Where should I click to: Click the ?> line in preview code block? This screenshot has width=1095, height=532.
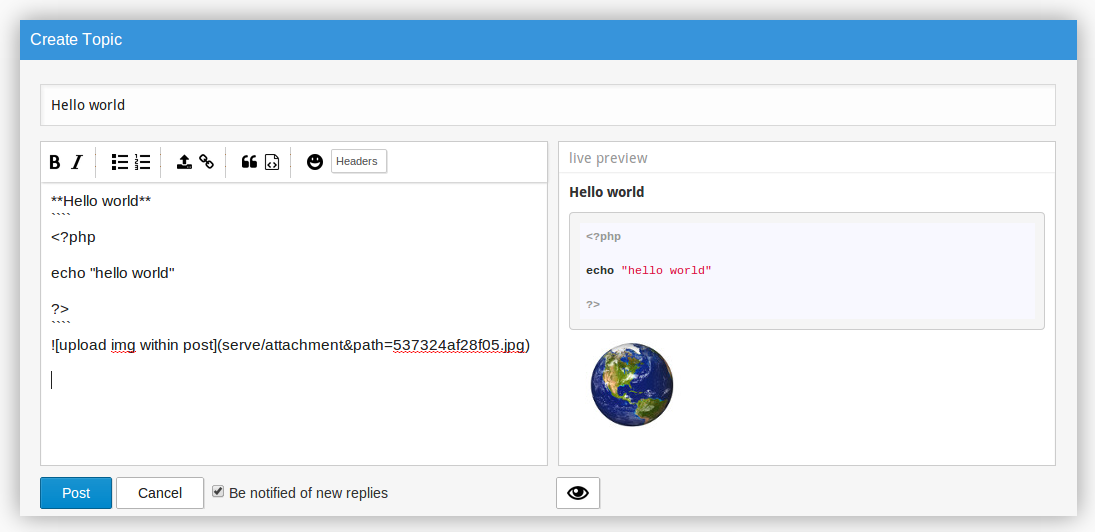tap(593, 304)
